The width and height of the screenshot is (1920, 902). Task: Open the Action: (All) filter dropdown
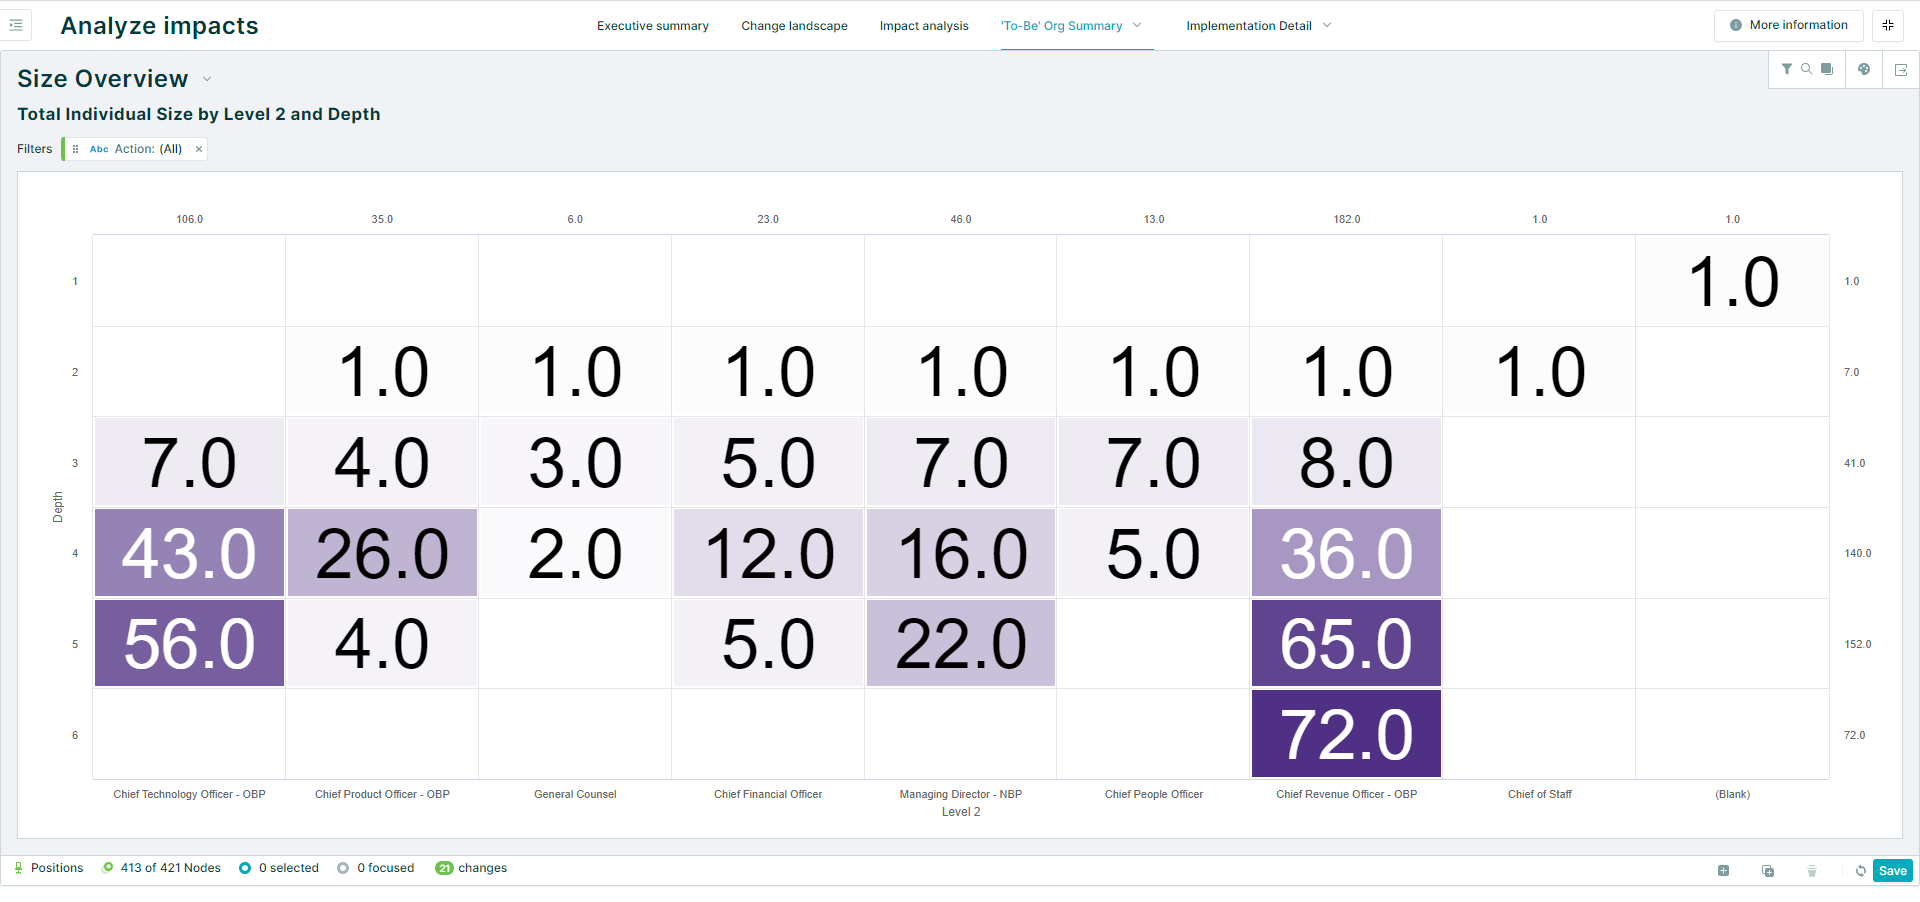pyautogui.click(x=148, y=149)
